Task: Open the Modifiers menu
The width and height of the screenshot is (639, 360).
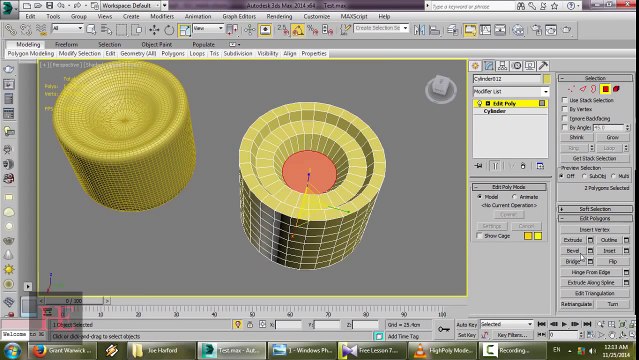Action: [x=162, y=16]
